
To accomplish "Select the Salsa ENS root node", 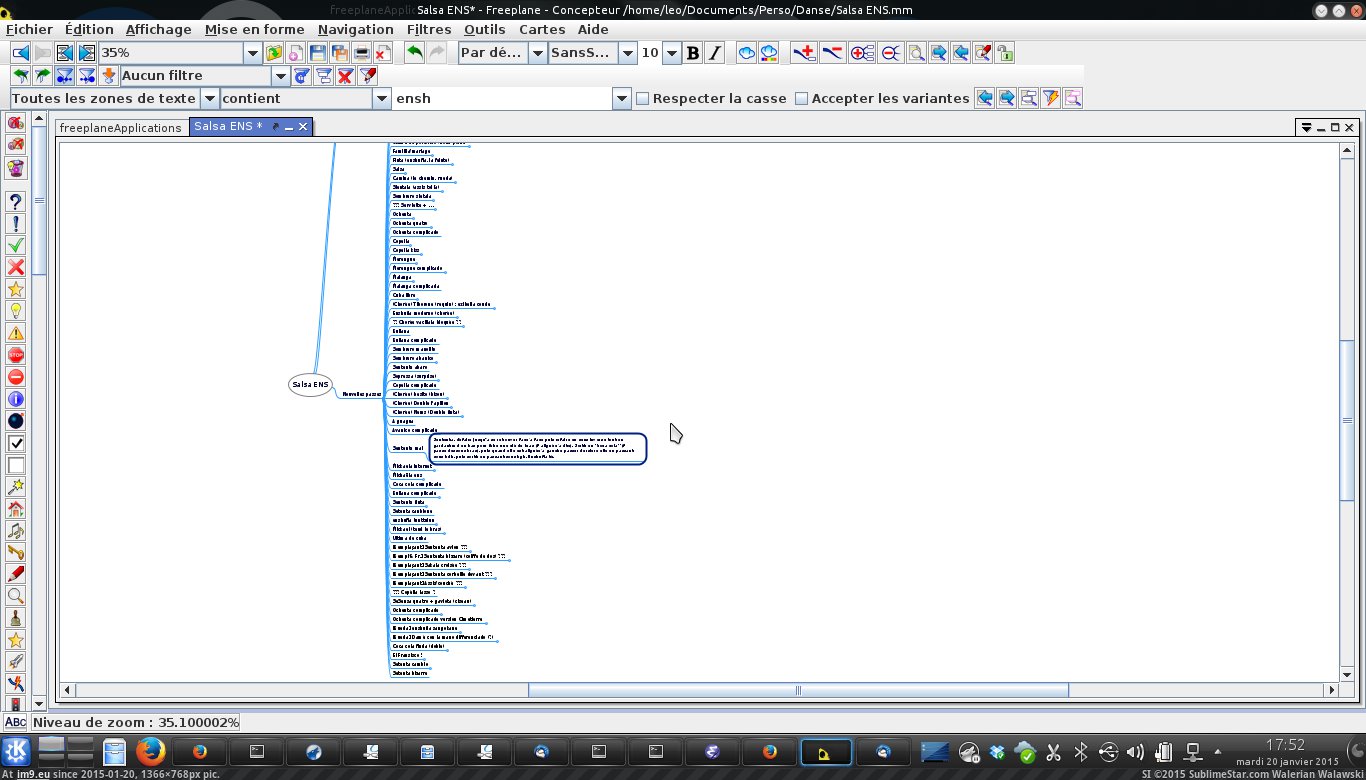I will (310, 384).
